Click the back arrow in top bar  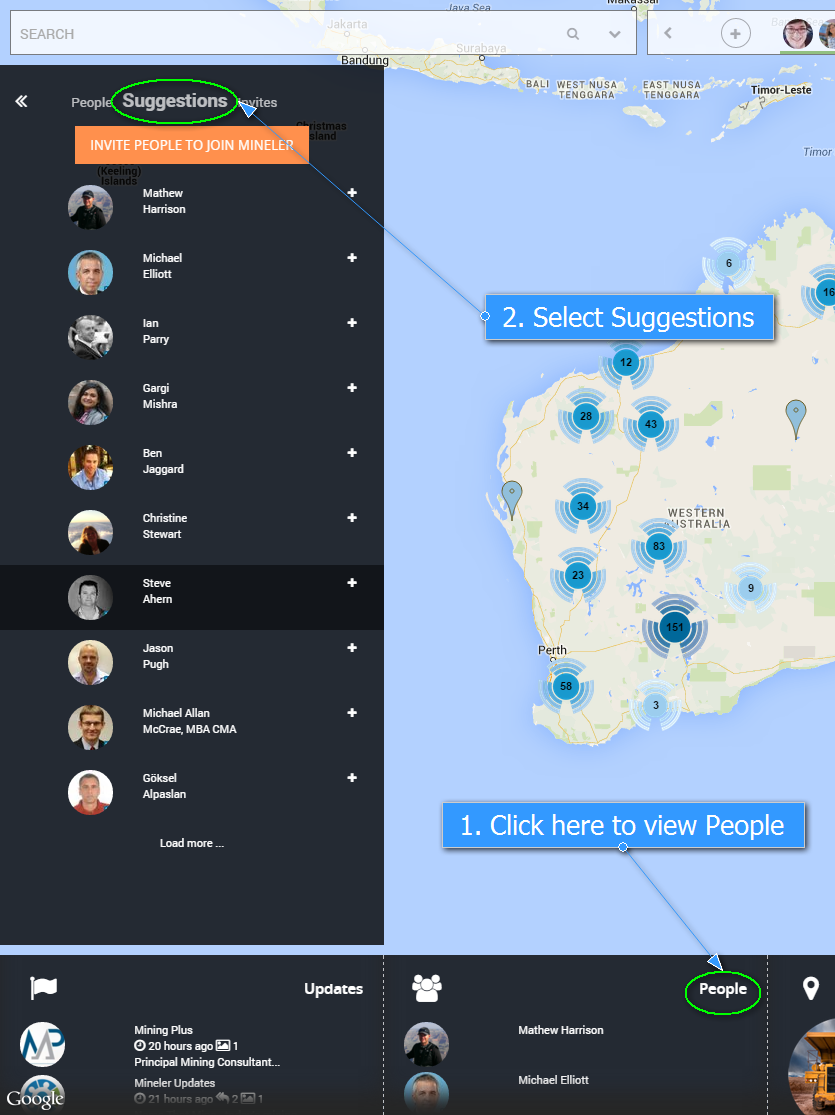668,34
